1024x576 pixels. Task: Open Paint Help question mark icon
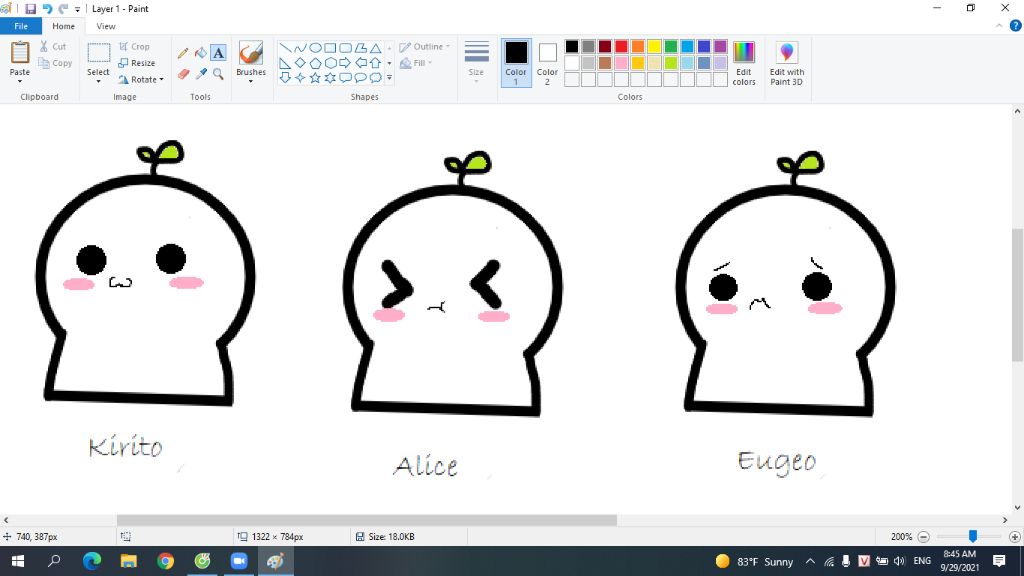[x=1016, y=26]
